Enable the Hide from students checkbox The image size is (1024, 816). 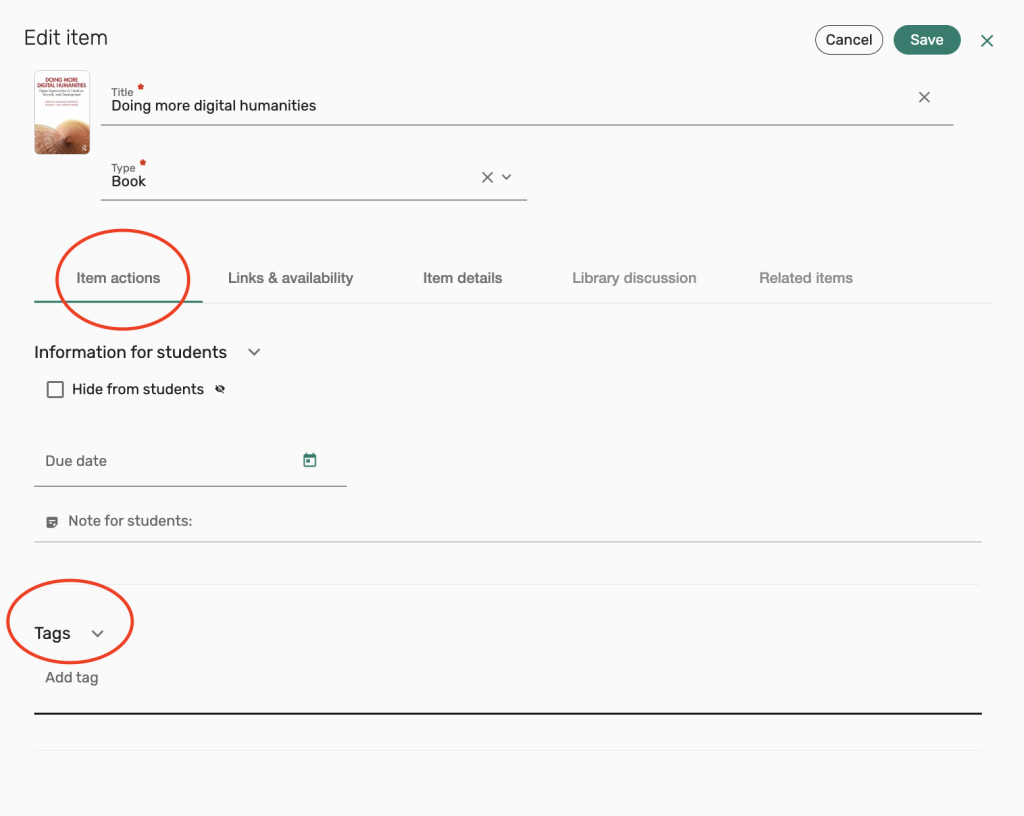[x=56, y=390]
